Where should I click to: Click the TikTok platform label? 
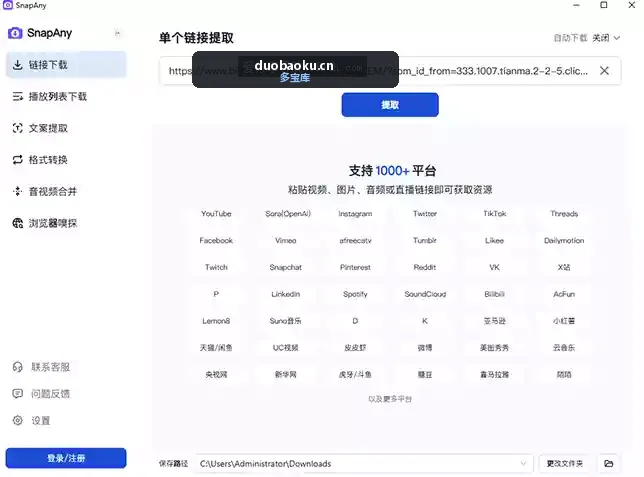pos(494,214)
